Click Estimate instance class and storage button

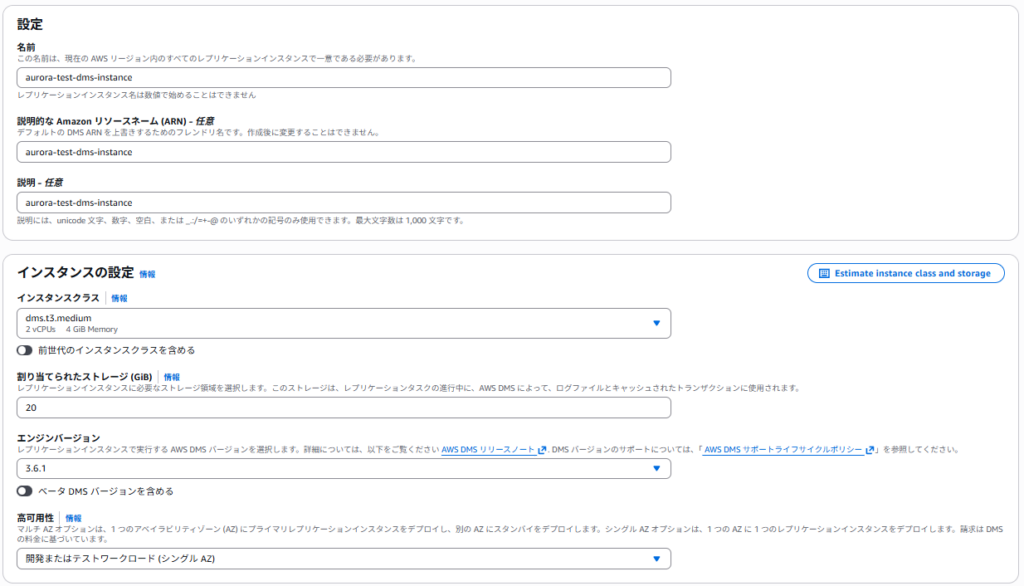[x=905, y=273]
